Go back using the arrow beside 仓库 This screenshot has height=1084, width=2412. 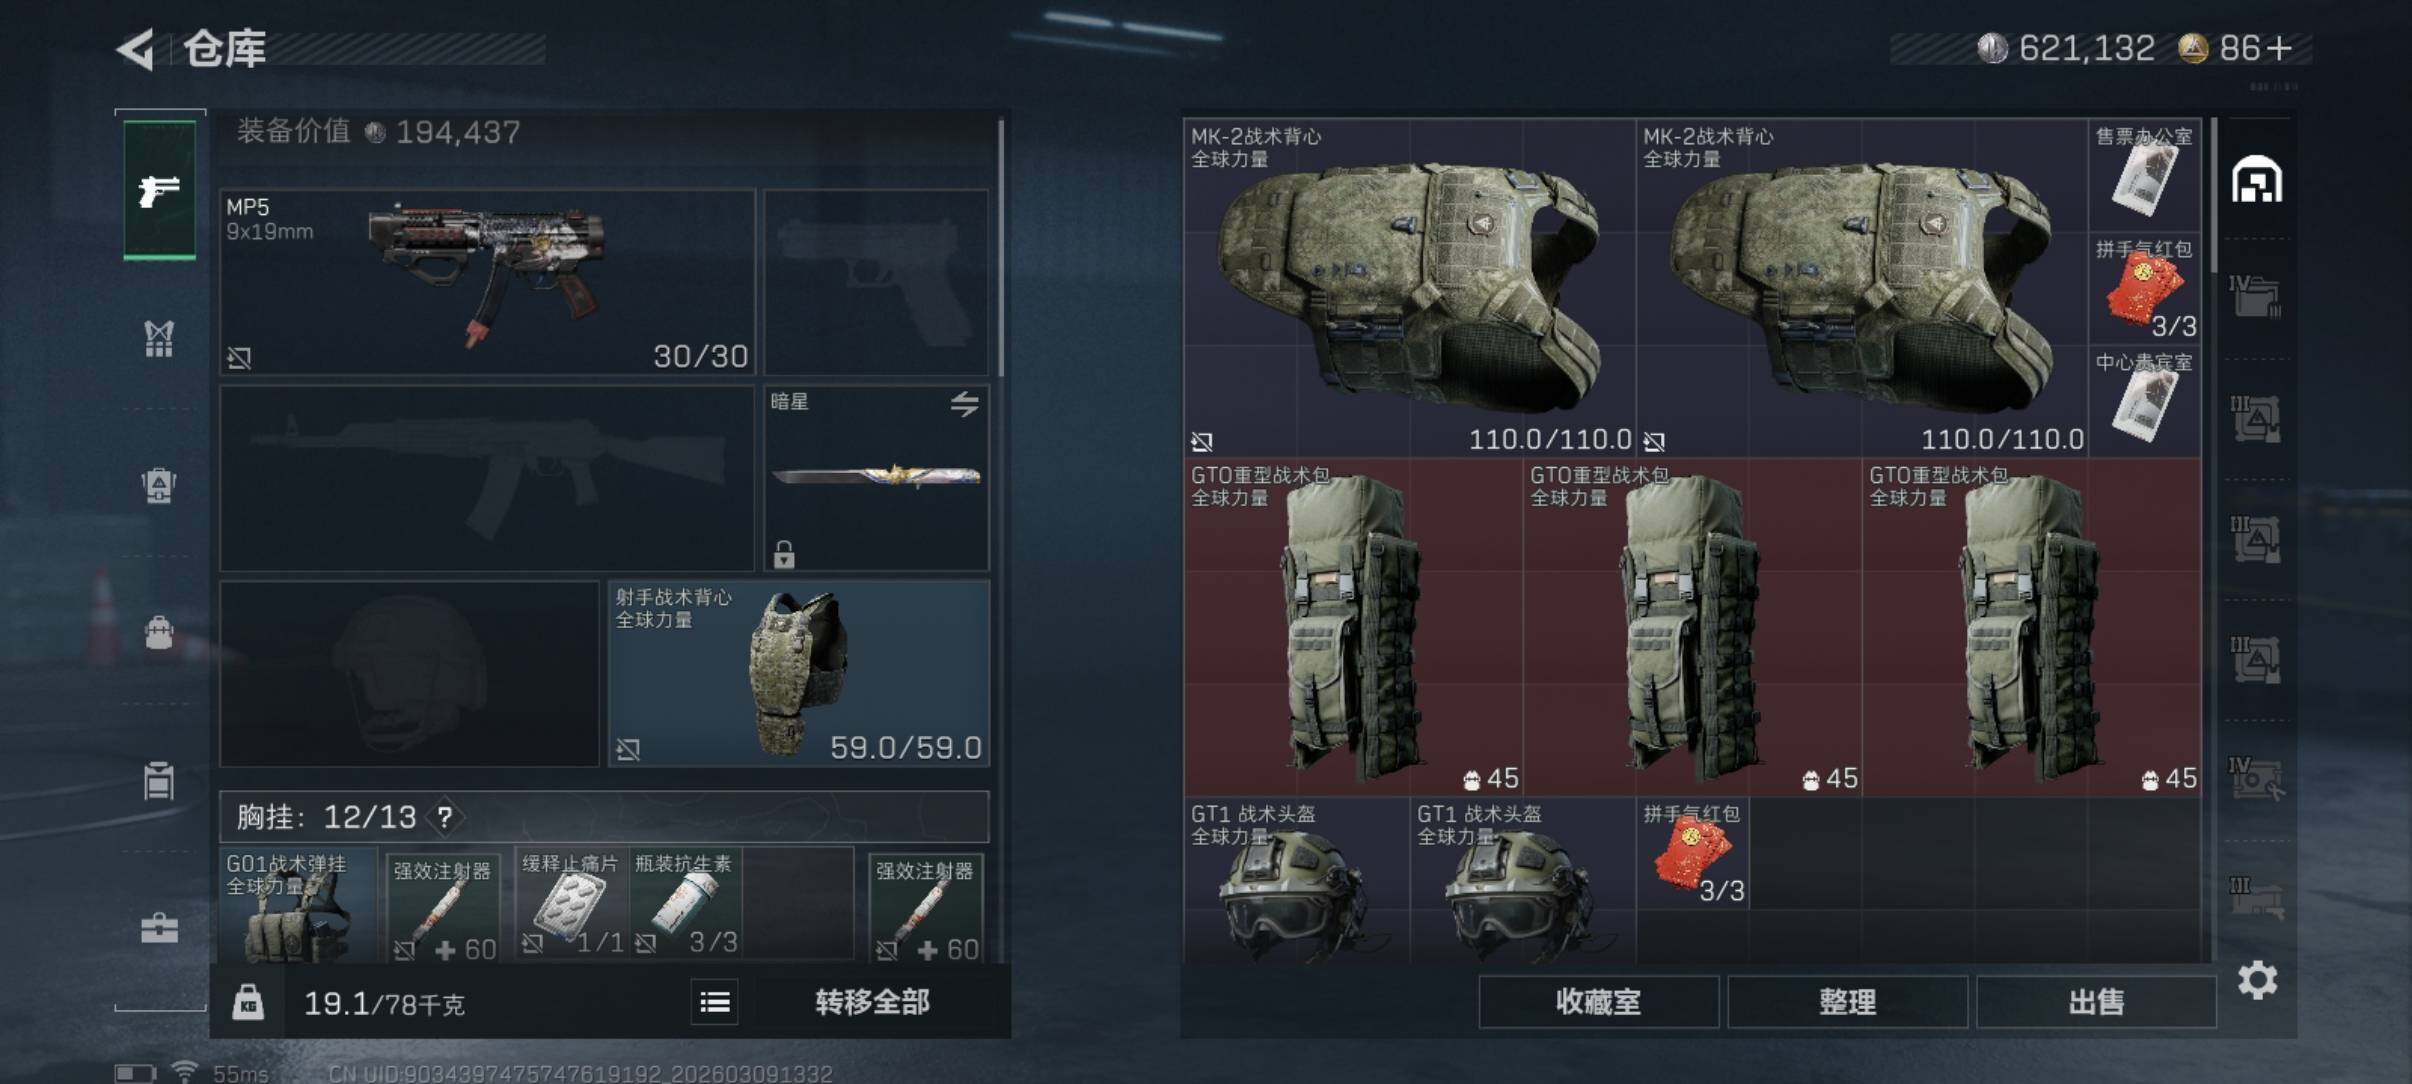point(137,49)
